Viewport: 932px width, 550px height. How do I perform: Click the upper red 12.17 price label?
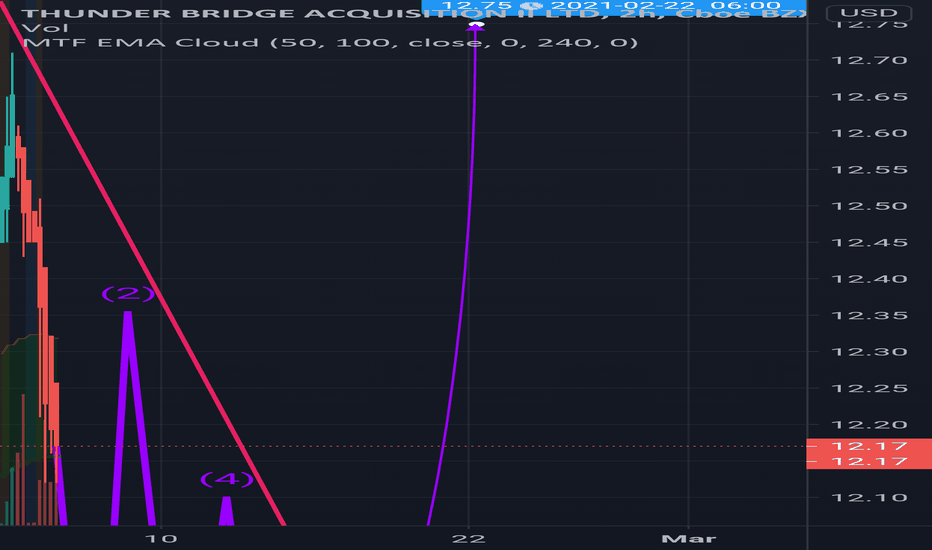868,446
